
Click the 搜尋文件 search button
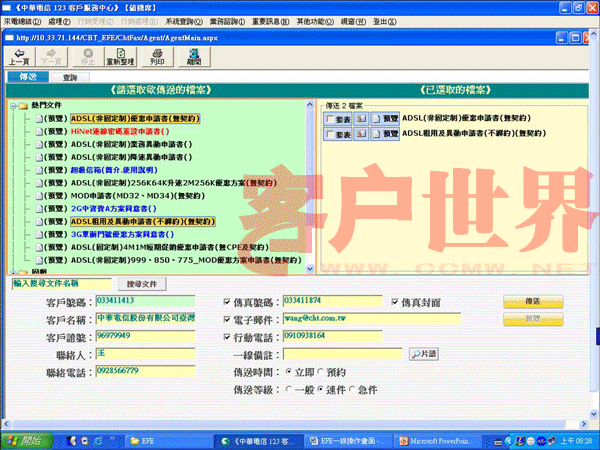(142, 284)
